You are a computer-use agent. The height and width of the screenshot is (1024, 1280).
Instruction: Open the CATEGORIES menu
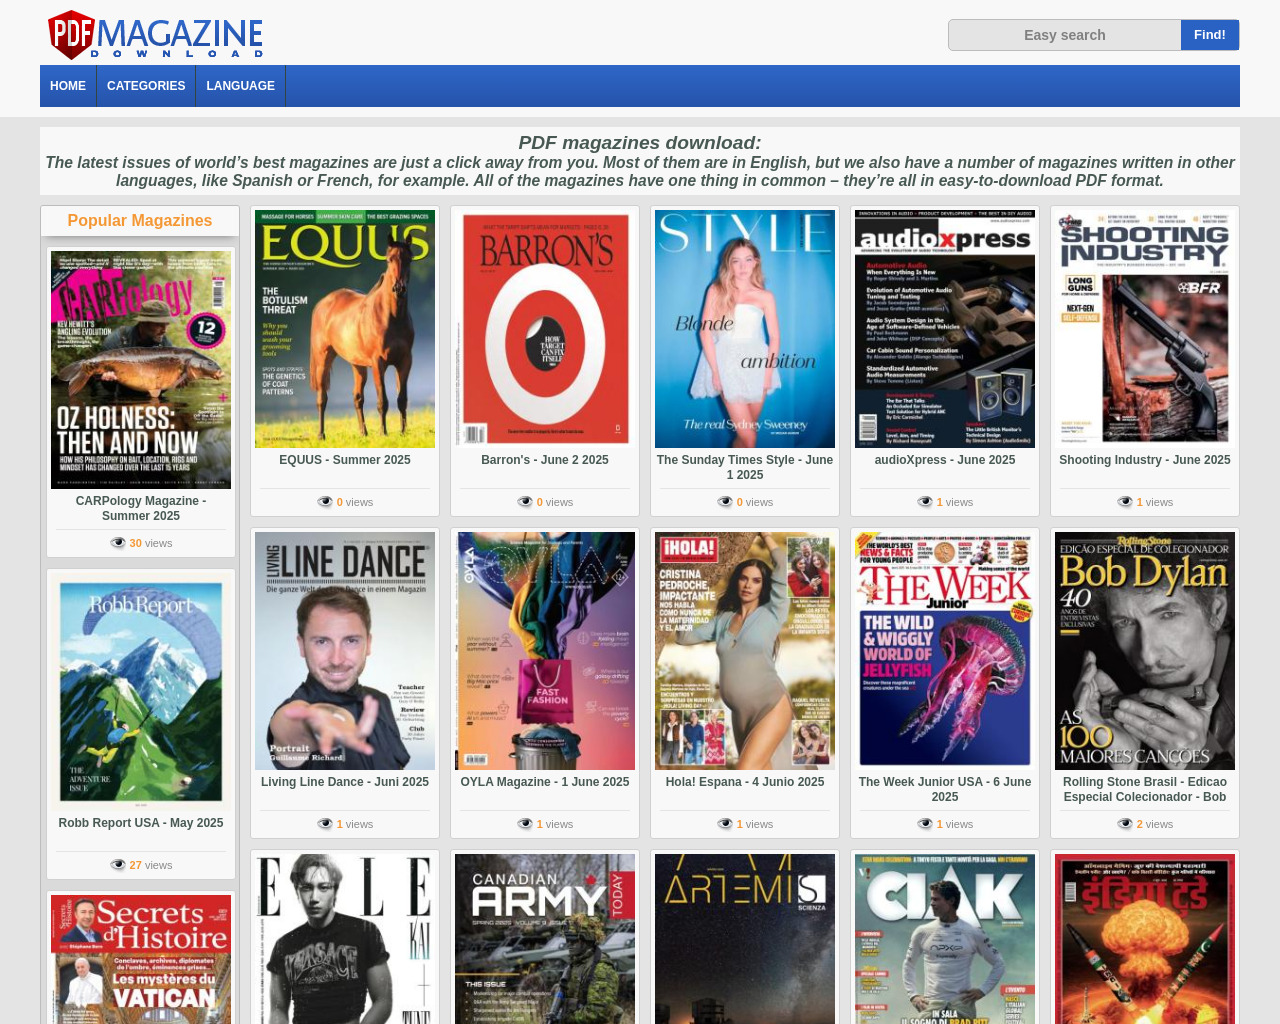coord(146,86)
